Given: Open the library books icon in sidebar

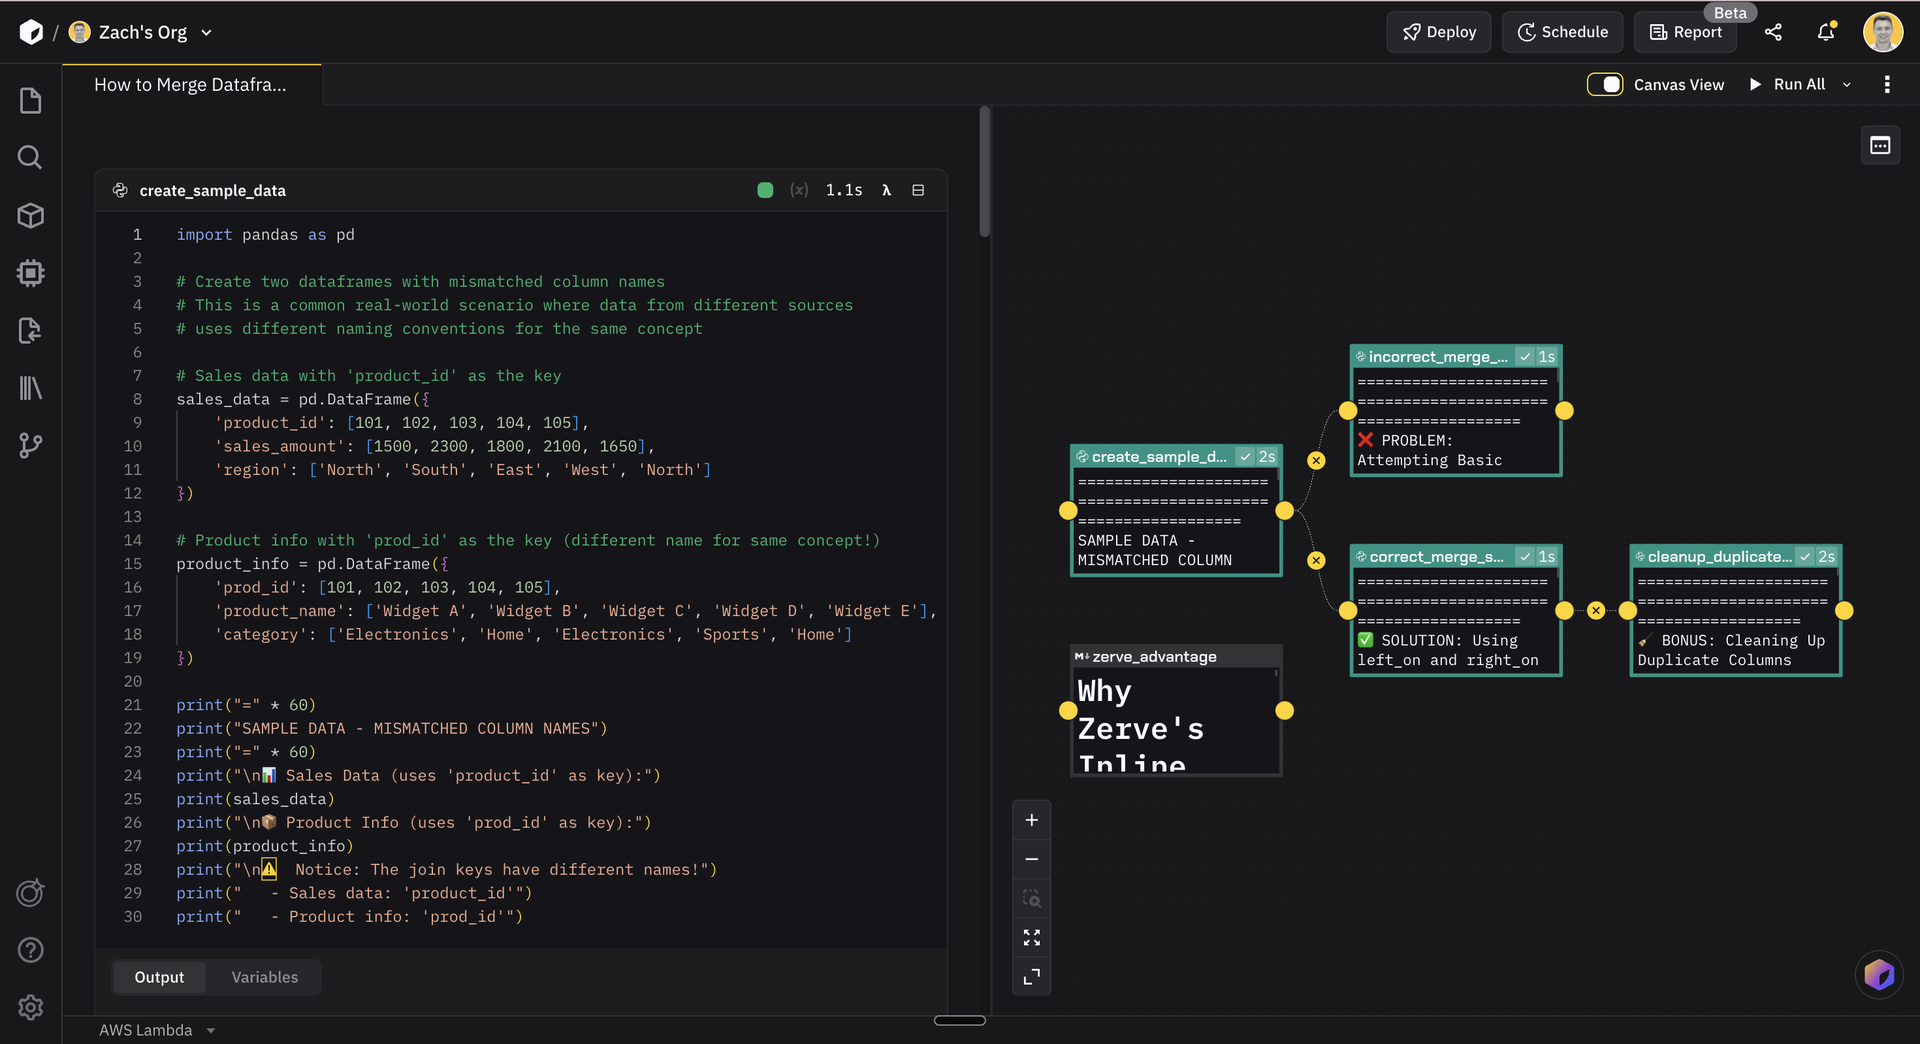Looking at the screenshot, I should [x=31, y=388].
